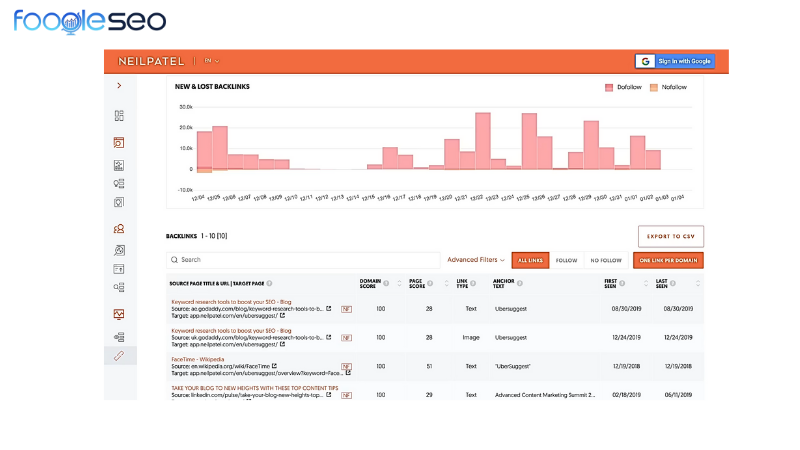This screenshot has width=800, height=450.
Task: Click the people/competitors icon in sidebar
Action: pos(119,229)
